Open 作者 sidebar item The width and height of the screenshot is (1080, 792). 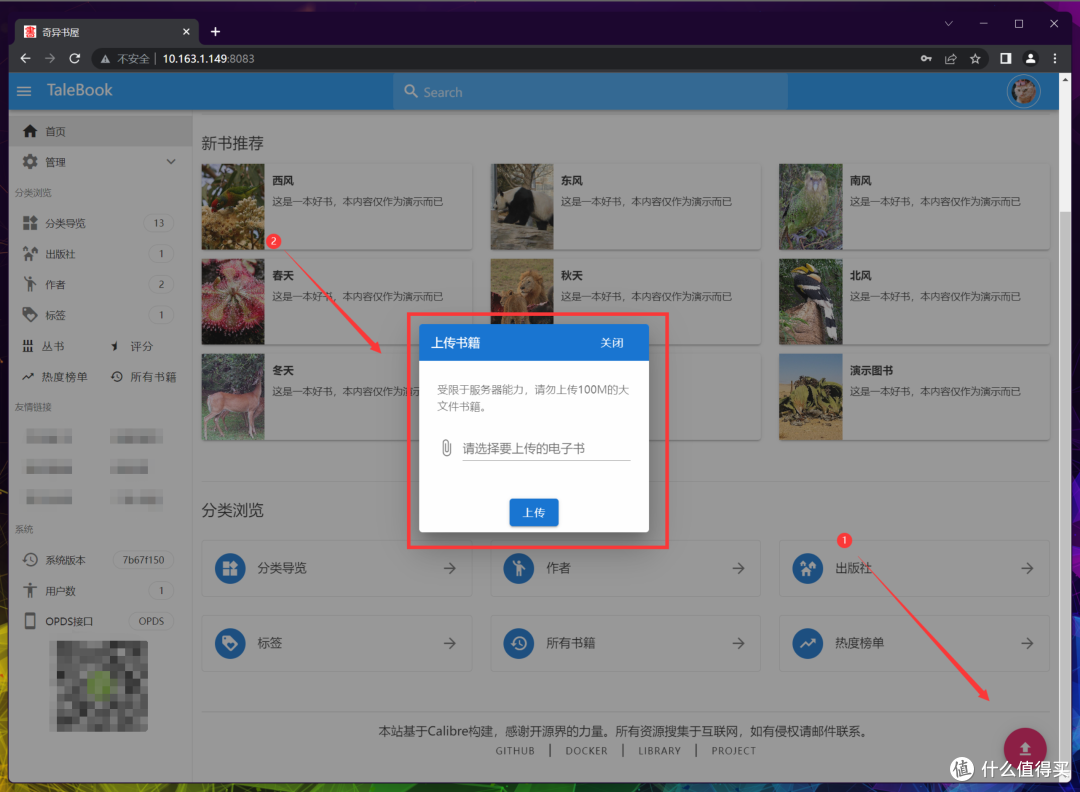(x=101, y=284)
